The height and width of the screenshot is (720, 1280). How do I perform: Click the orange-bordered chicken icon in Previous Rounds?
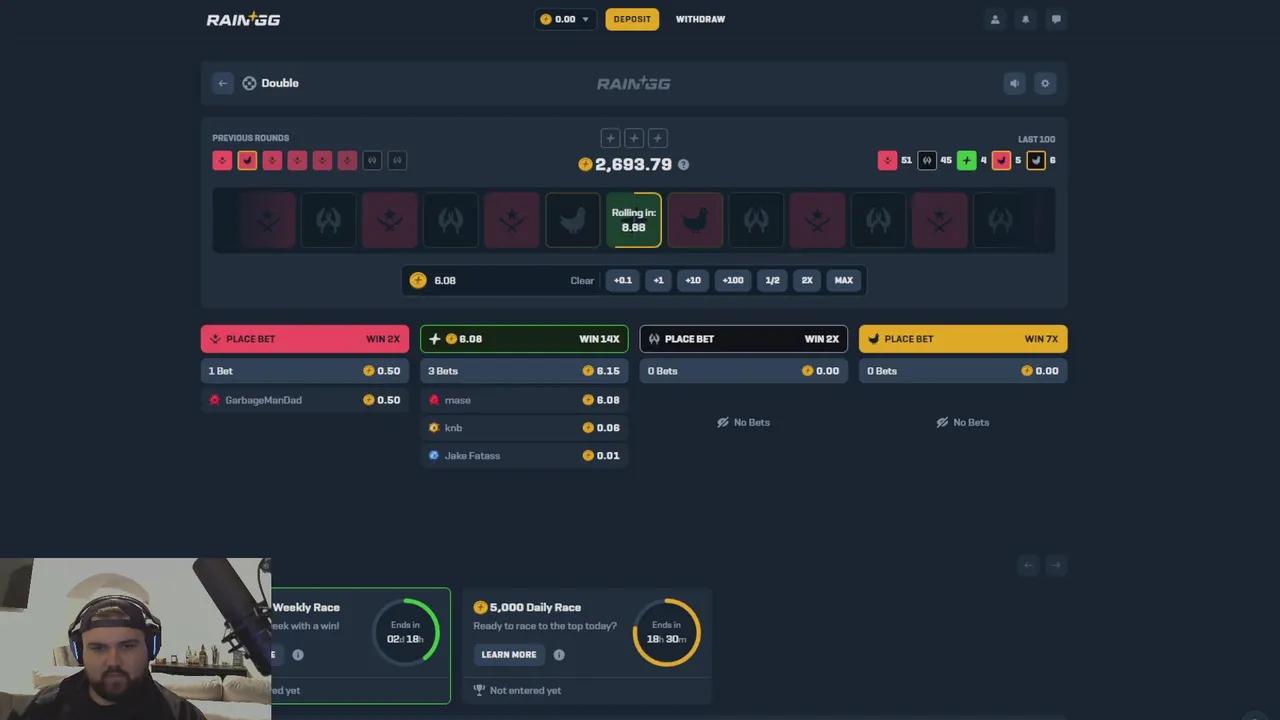pyautogui.click(x=247, y=160)
